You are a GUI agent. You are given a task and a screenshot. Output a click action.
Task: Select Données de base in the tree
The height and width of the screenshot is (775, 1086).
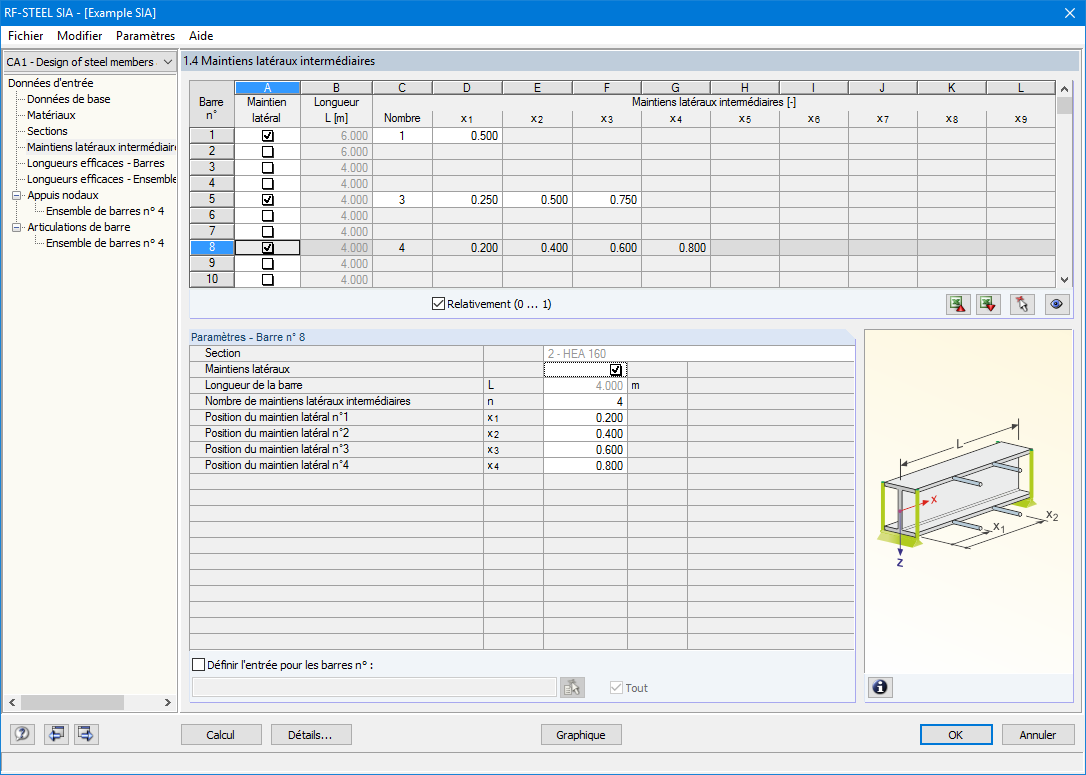click(x=69, y=99)
